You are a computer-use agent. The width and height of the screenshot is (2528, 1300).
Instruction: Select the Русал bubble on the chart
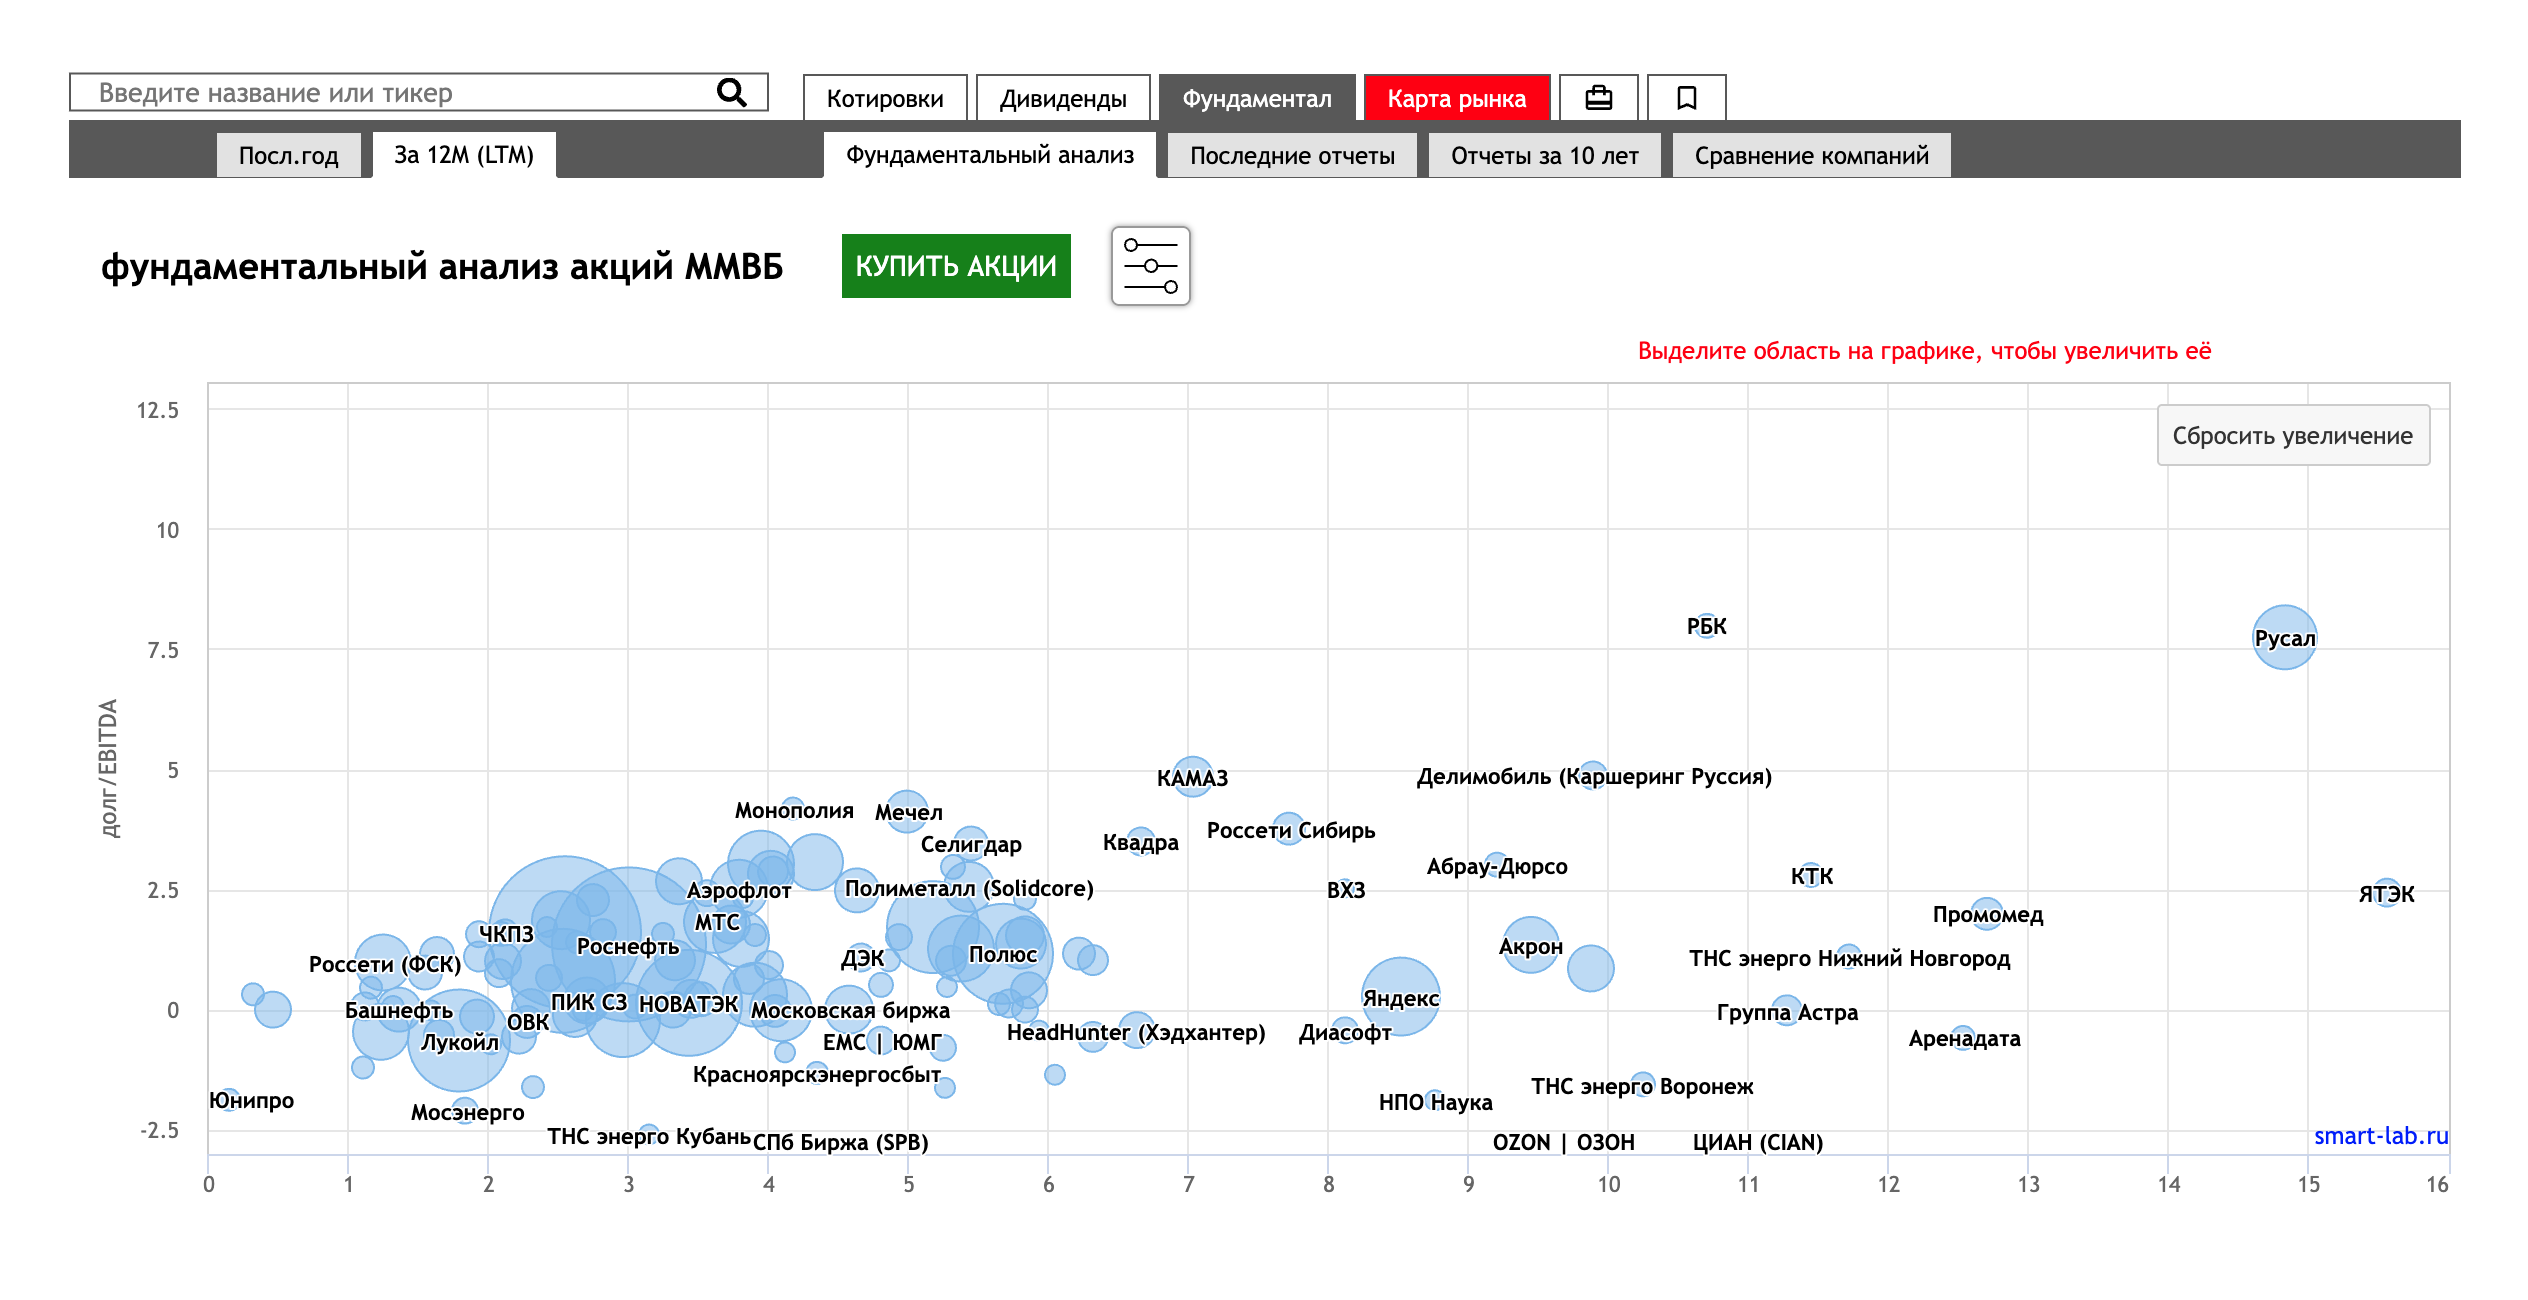pos(2284,637)
